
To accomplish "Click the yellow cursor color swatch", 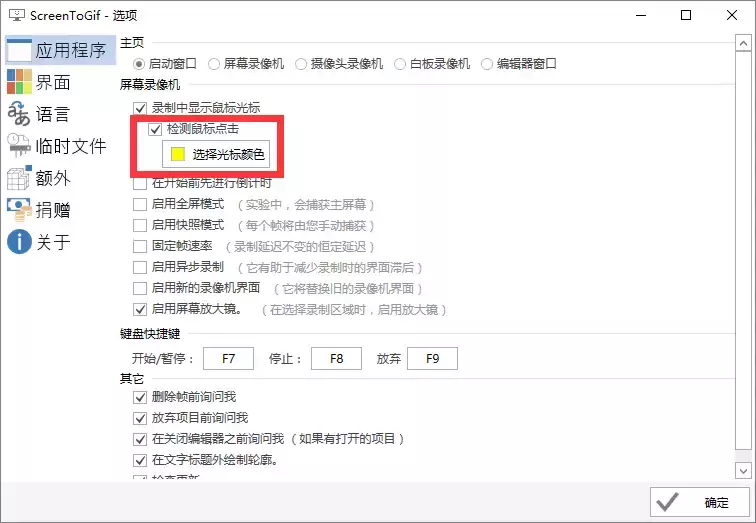I will (178, 154).
